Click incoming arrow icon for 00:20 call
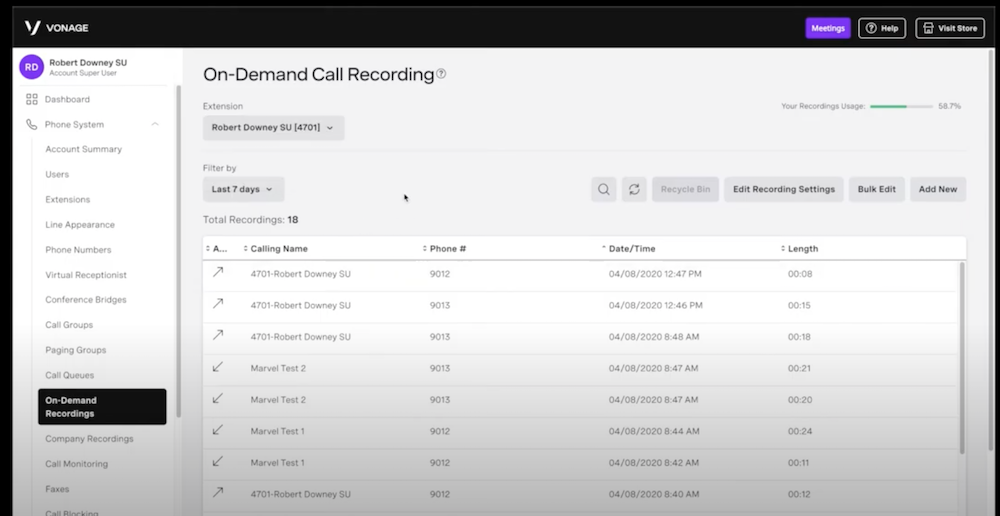1000x516 pixels. (x=217, y=398)
